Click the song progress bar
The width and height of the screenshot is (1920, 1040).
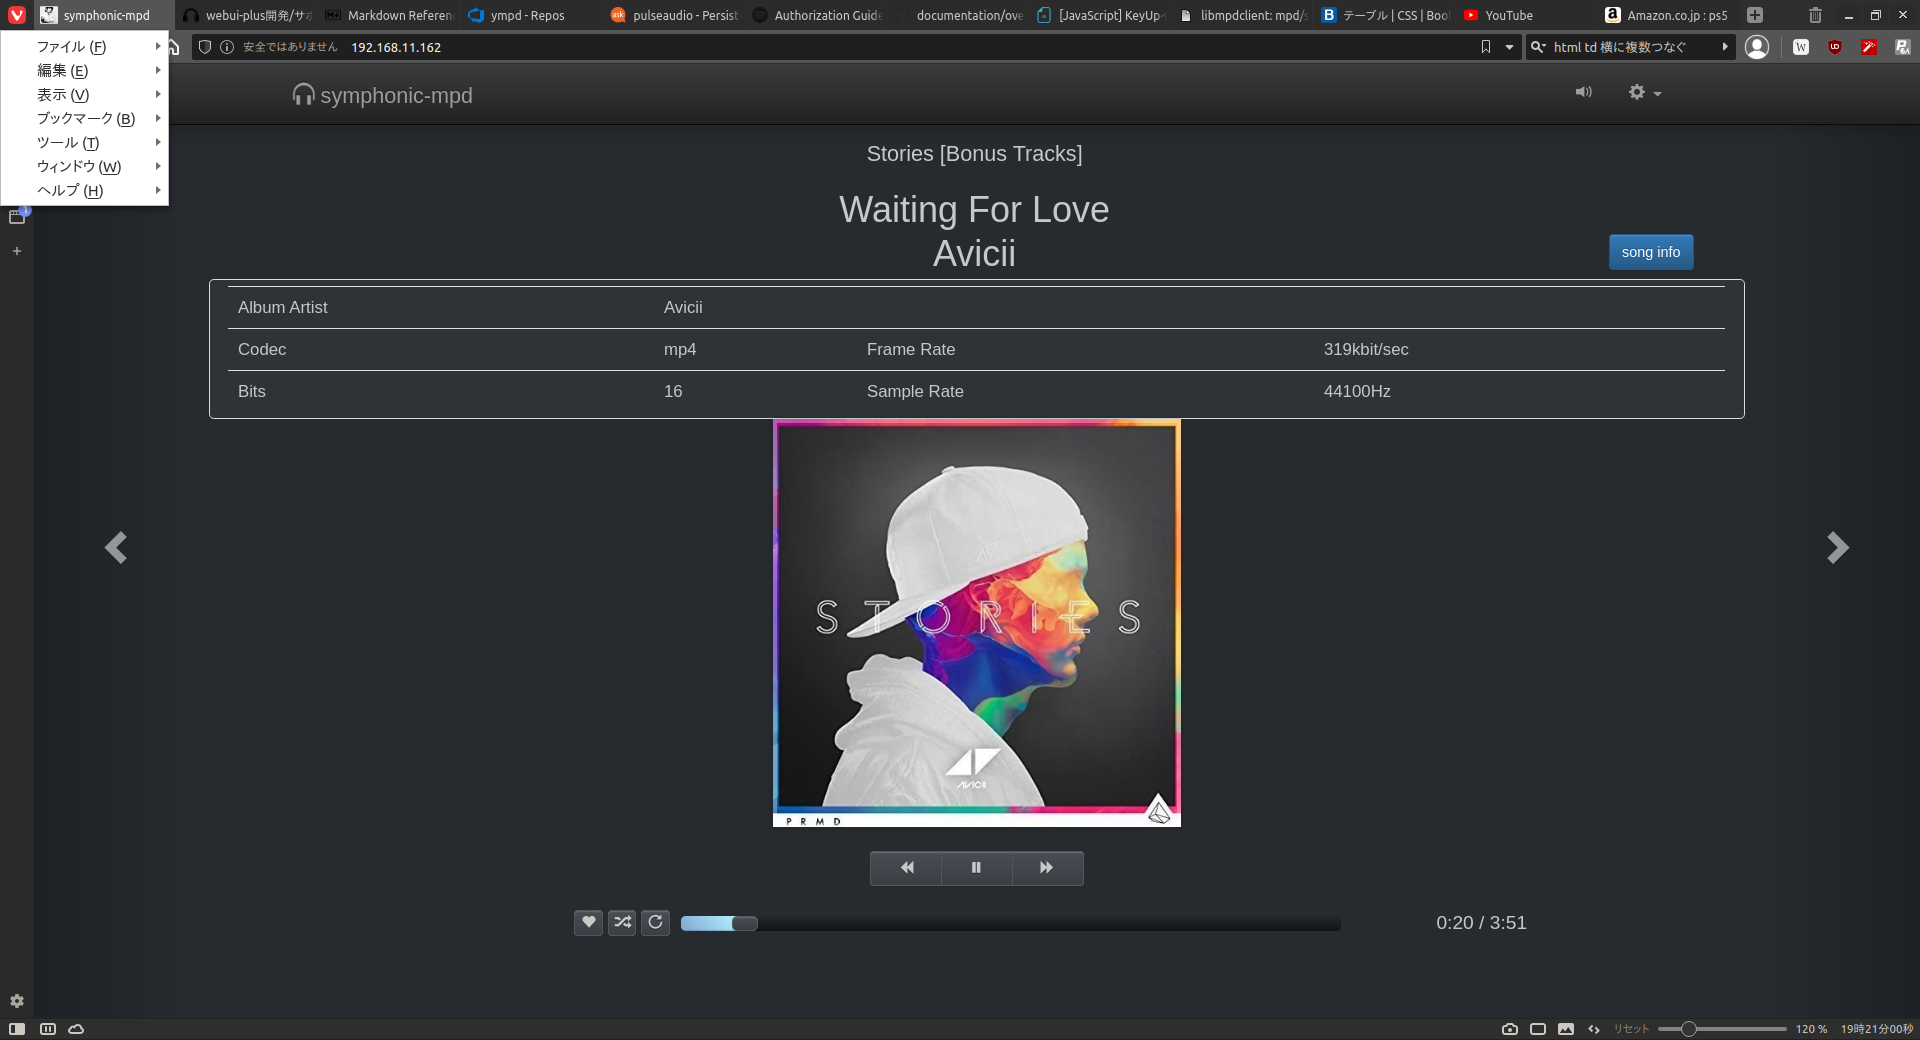point(1010,923)
